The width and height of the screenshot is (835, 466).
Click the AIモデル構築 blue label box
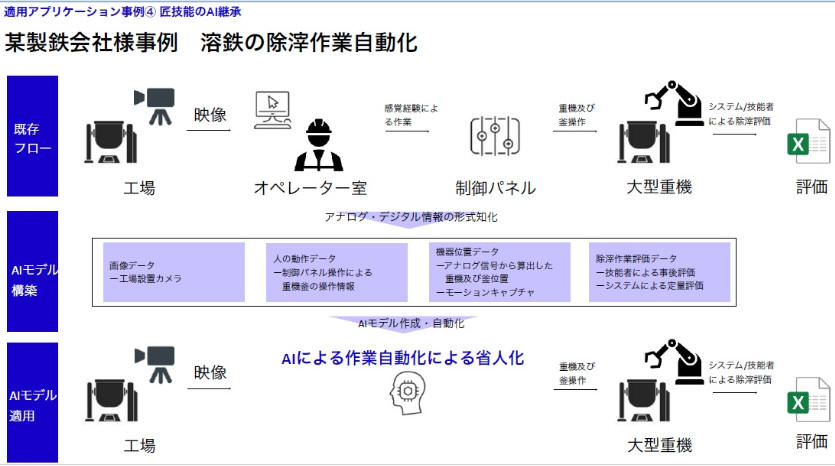click(x=32, y=271)
